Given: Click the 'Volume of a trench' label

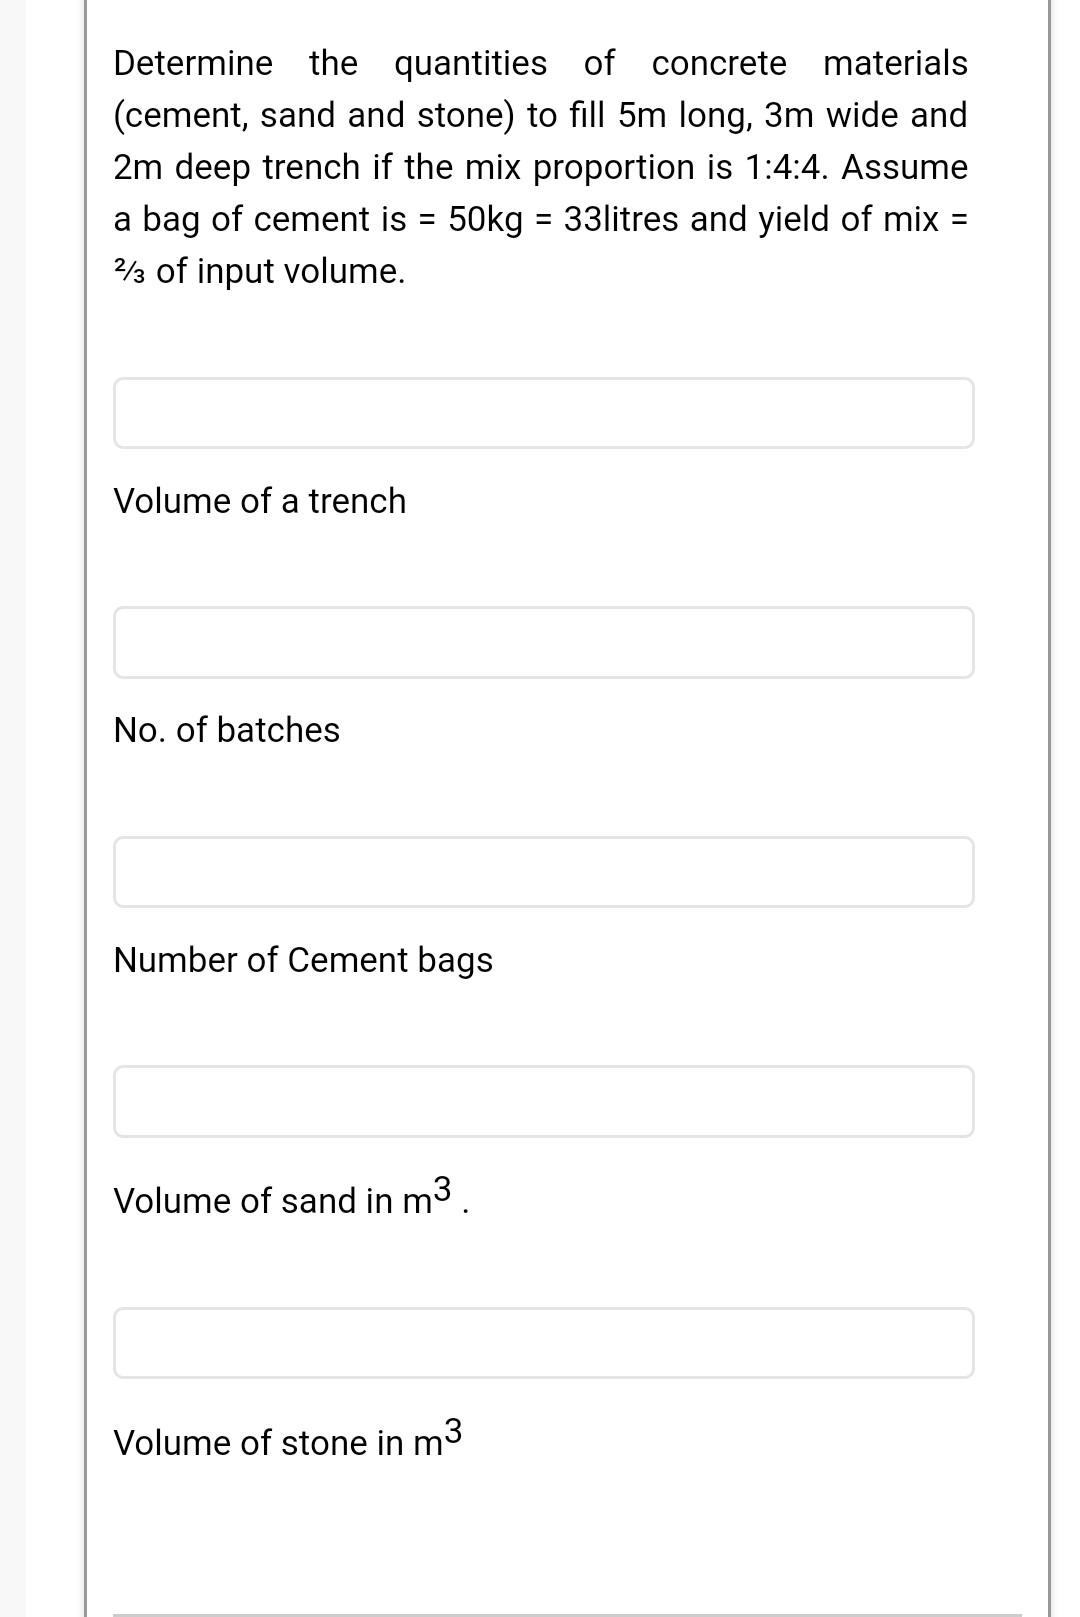Looking at the screenshot, I should pos(259,500).
